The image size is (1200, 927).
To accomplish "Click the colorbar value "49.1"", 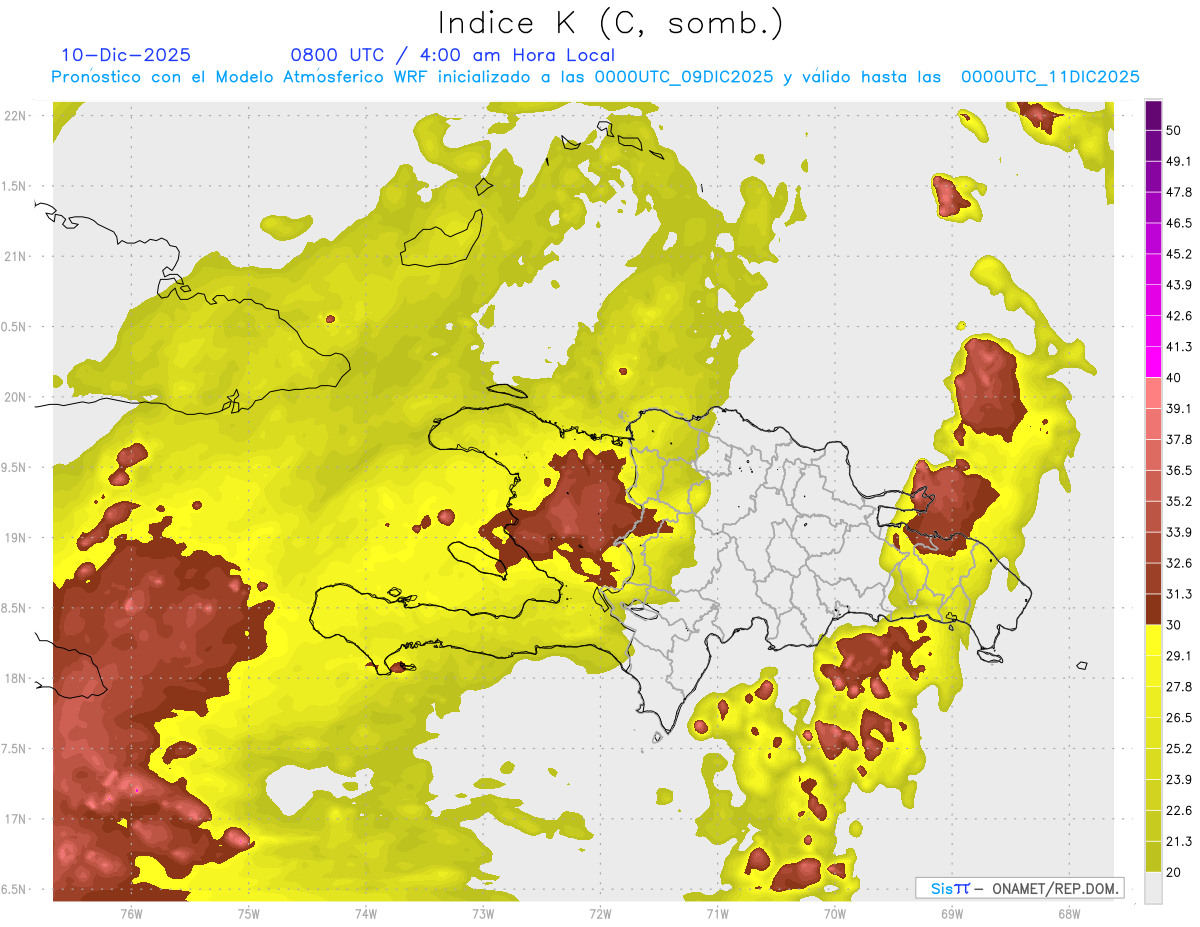I will click(1178, 161).
